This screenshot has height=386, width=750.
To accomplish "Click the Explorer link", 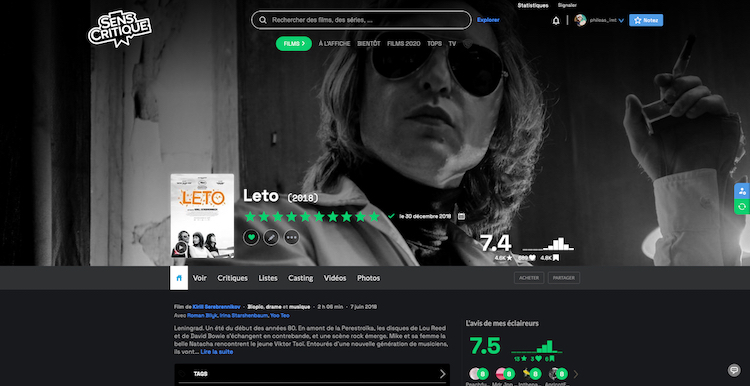I will tap(488, 20).
